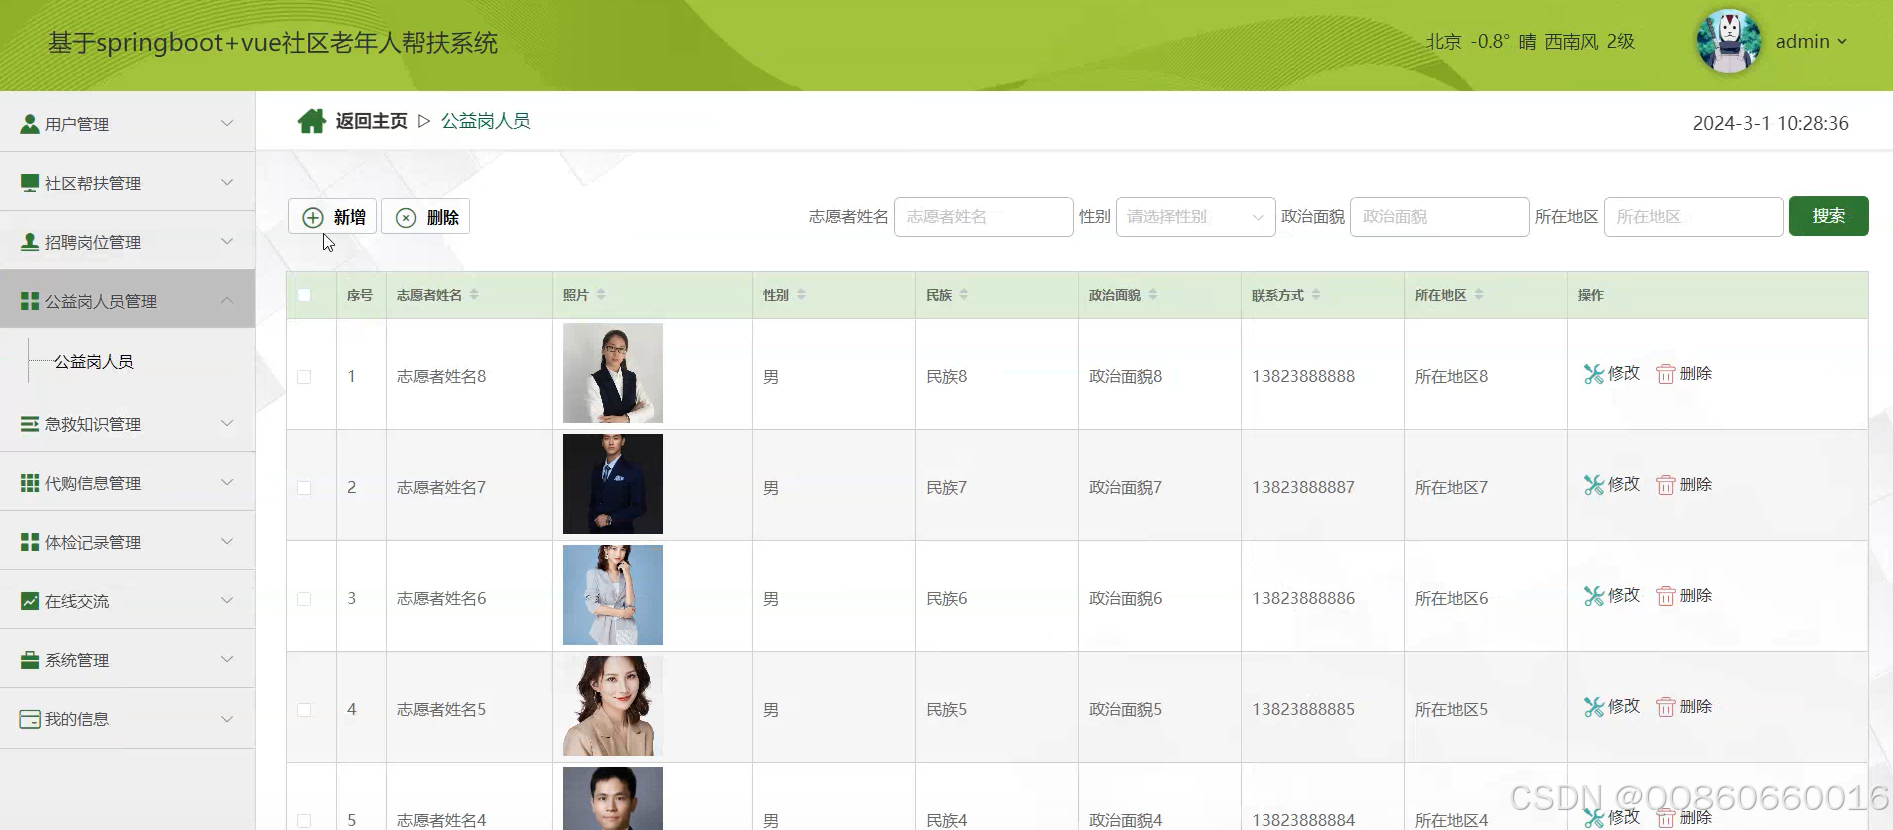Open the 用户管理 menu label

point(77,124)
